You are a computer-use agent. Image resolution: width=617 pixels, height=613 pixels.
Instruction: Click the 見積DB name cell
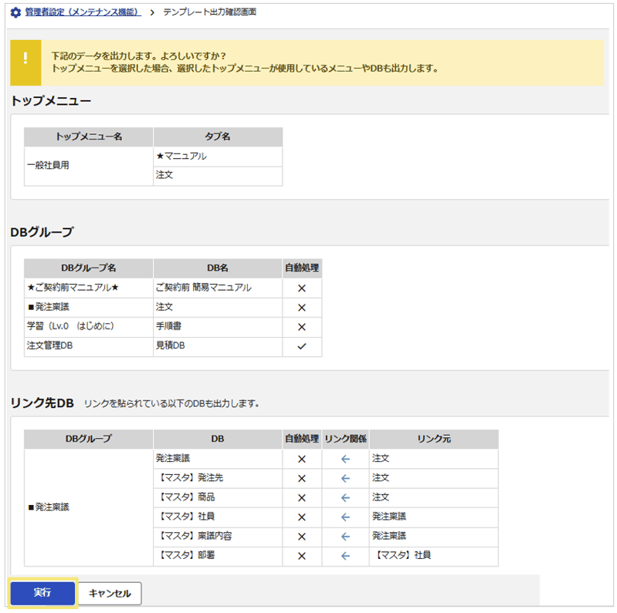pyautogui.click(x=218, y=346)
